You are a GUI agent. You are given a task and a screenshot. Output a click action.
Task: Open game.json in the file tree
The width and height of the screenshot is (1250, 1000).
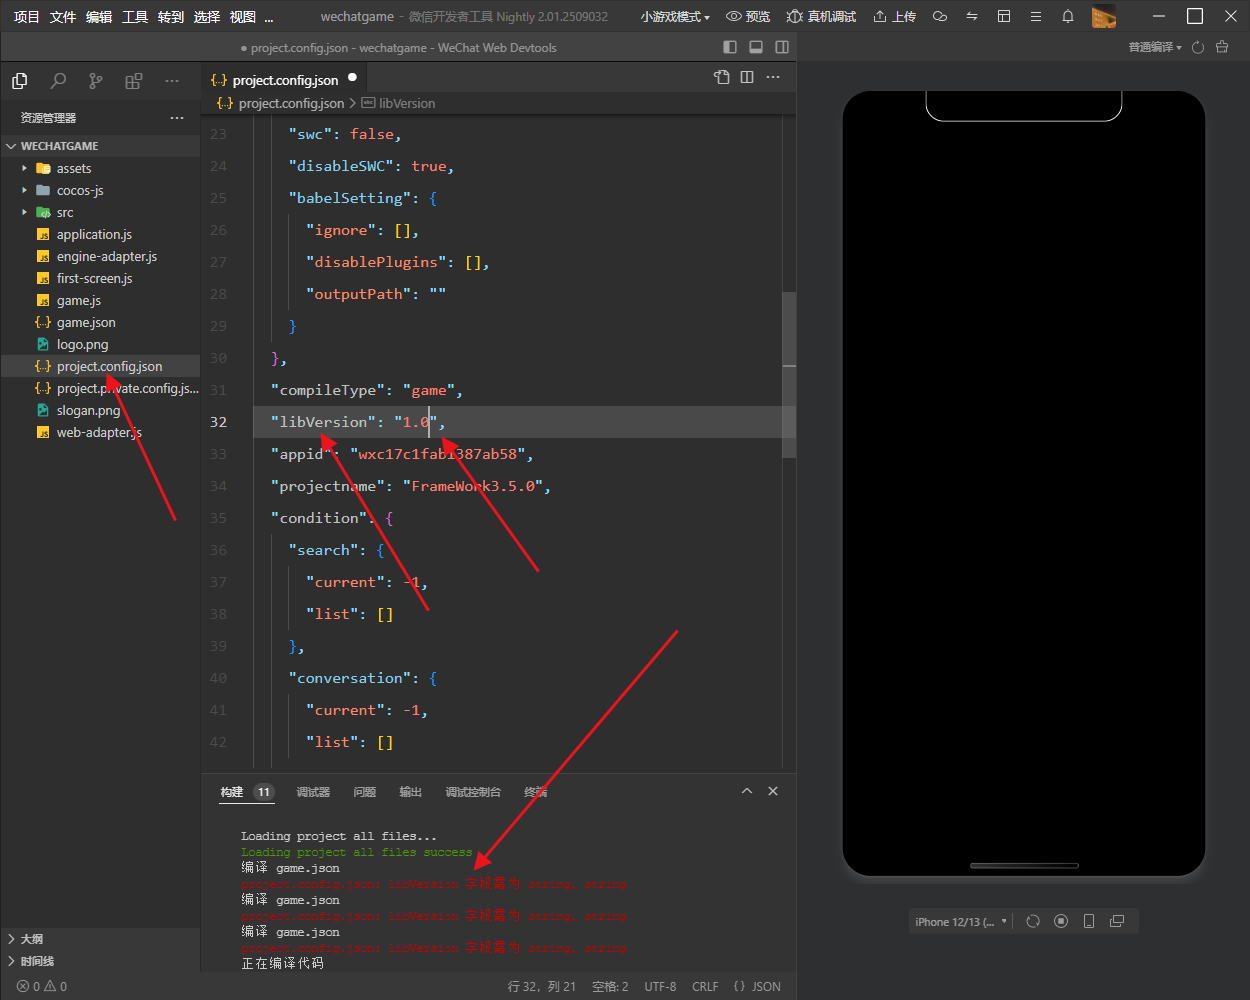pos(85,322)
